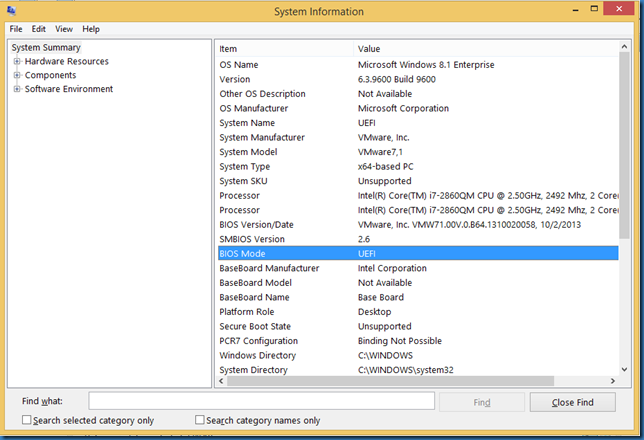Select the highlighted BIOS Mode row

pyautogui.click(x=418, y=253)
